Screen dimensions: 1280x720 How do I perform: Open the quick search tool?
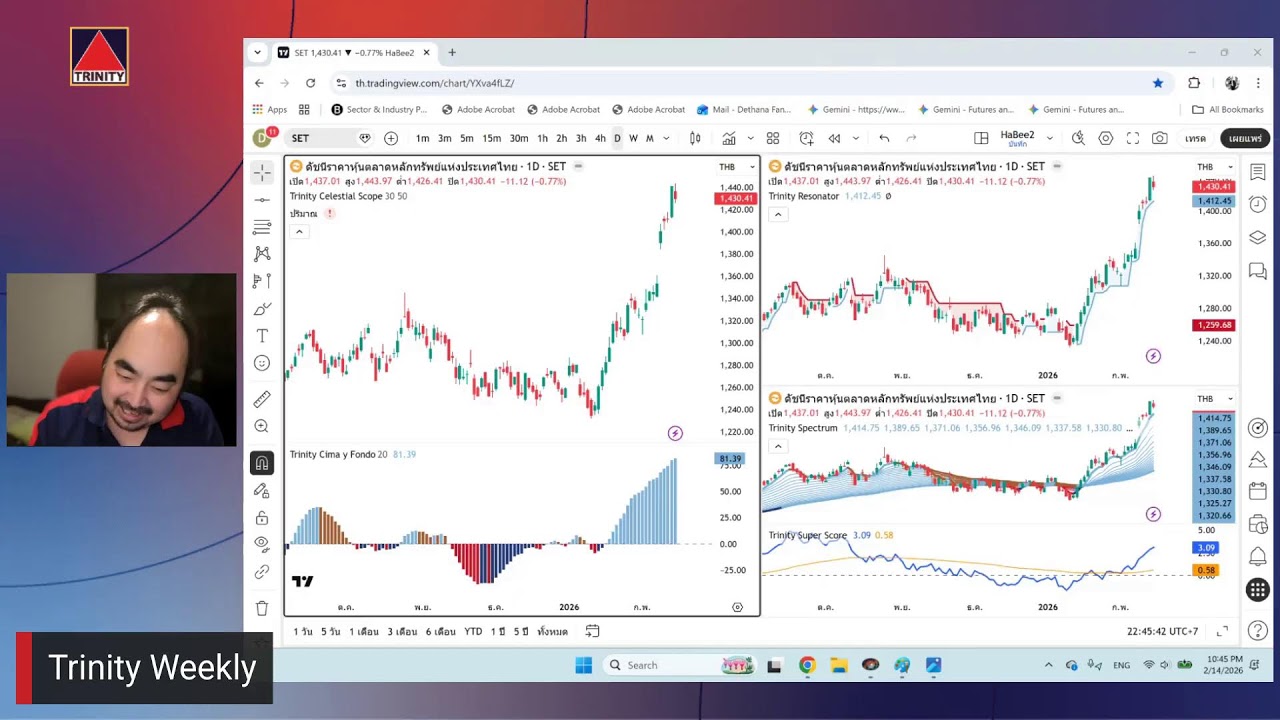(1078, 138)
